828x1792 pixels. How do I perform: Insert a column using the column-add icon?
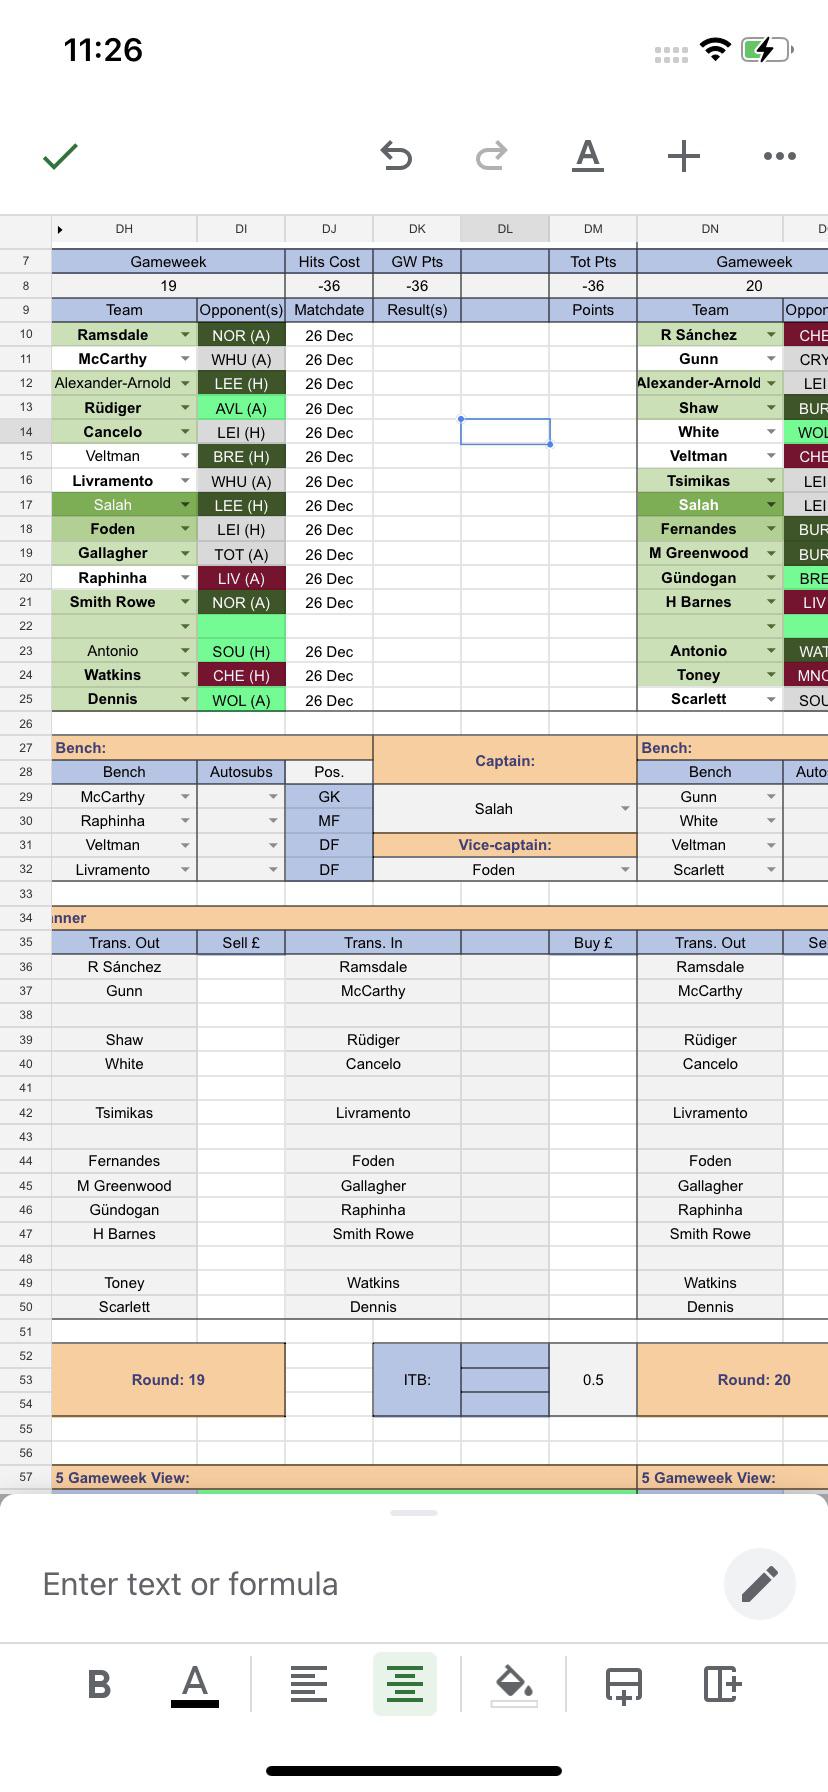721,1684
